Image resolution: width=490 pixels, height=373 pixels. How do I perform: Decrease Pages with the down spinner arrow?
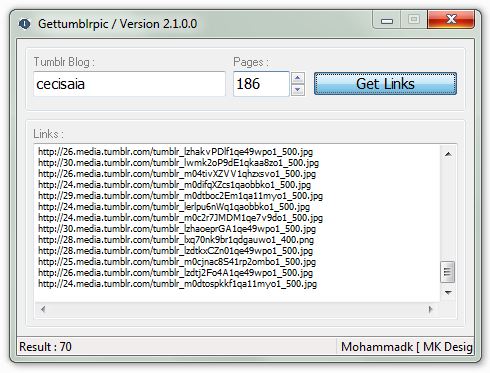tap(298, 90)
